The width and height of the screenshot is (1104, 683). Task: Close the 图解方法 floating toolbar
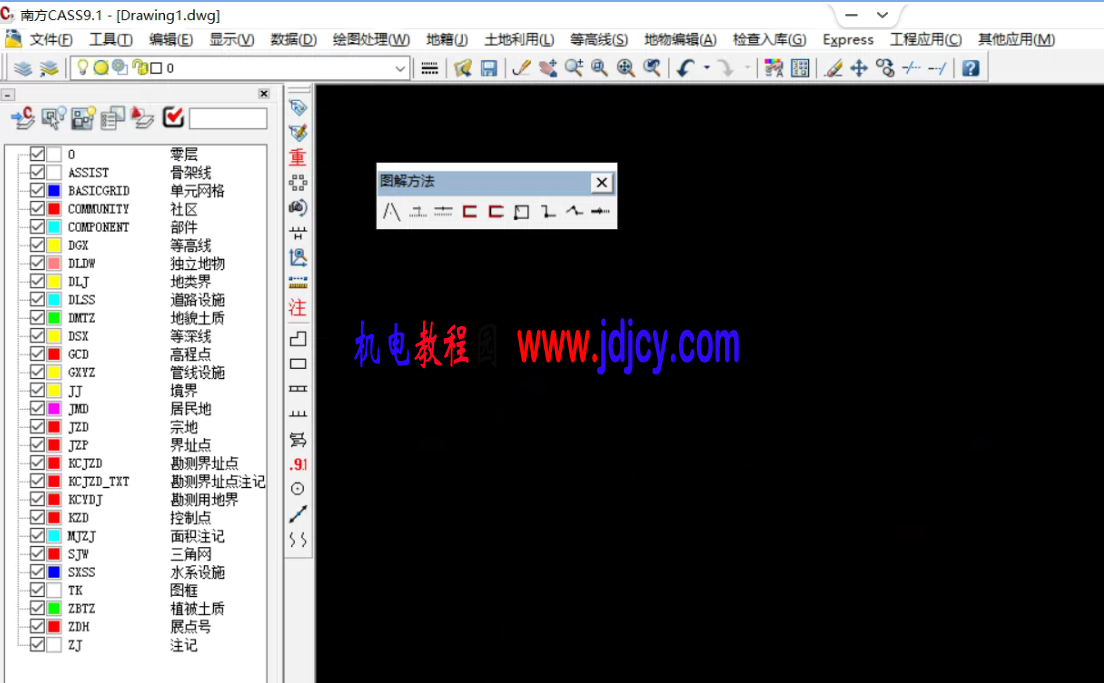point(601,183)
